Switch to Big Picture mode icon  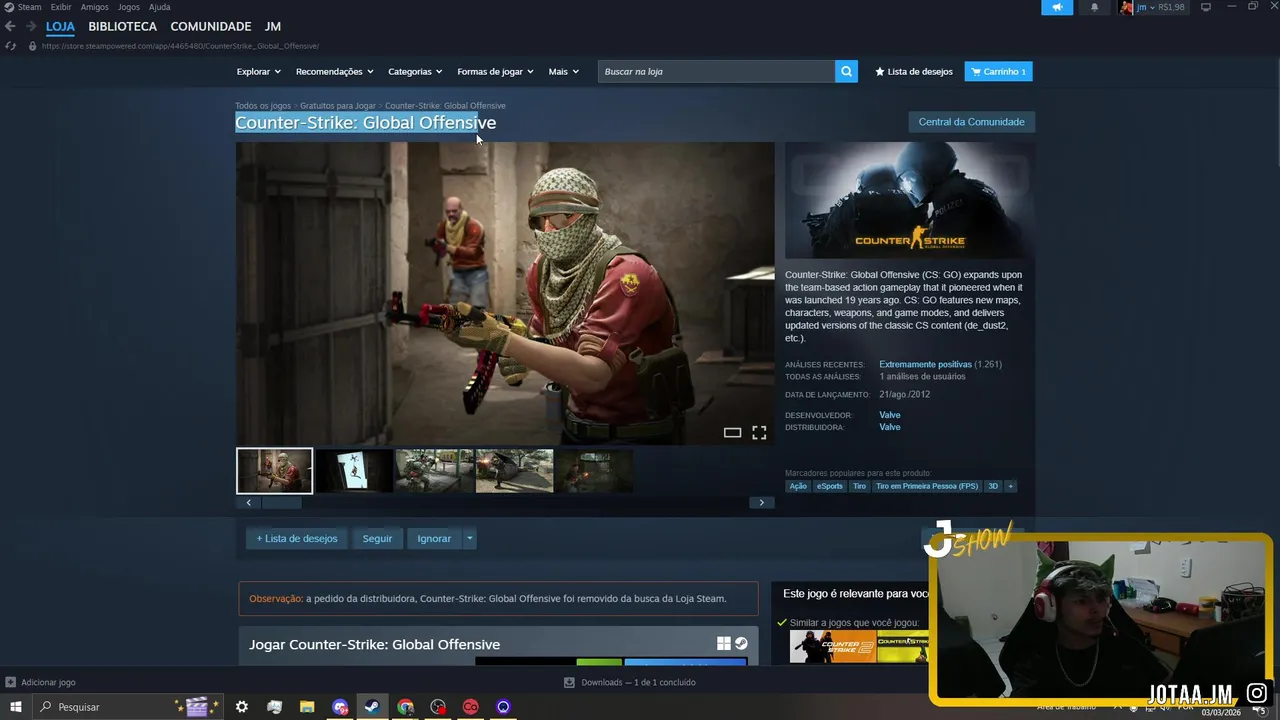(1206, 7)
